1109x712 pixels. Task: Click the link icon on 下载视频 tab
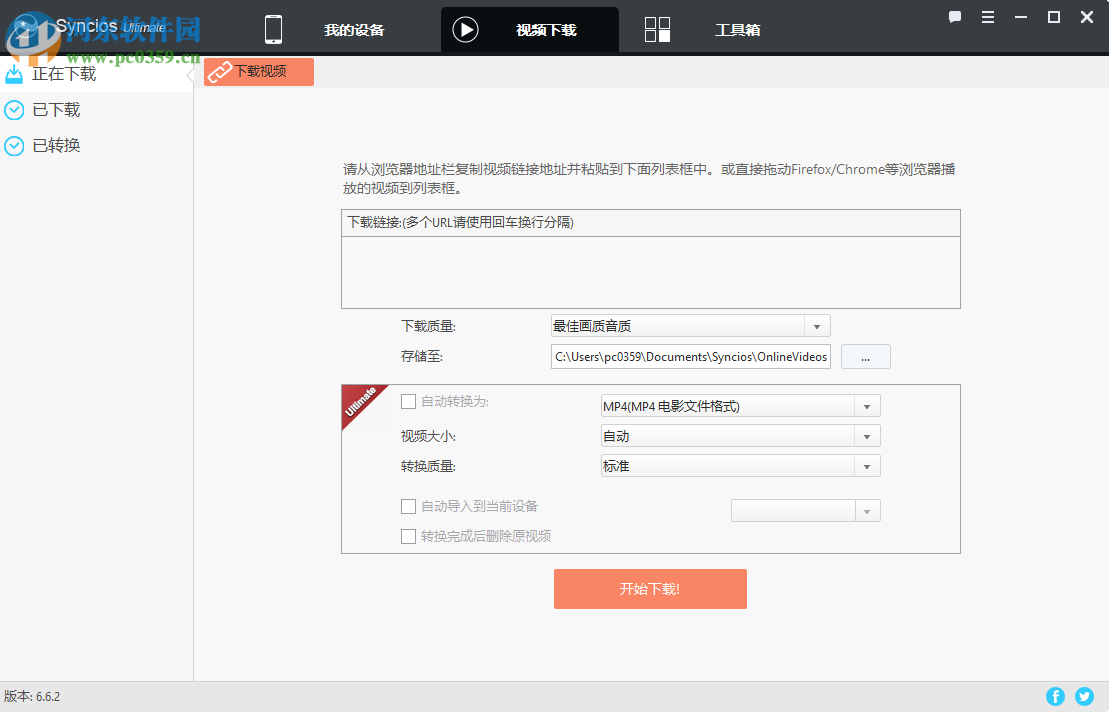[218, 71]
